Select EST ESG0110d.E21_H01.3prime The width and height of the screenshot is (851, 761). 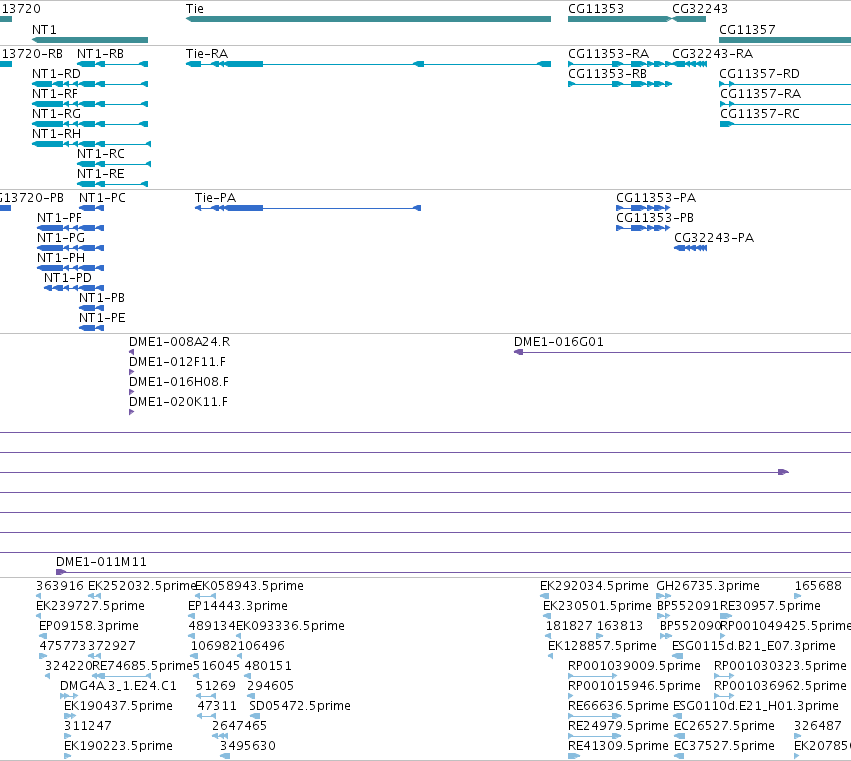[x=677, y=716]
